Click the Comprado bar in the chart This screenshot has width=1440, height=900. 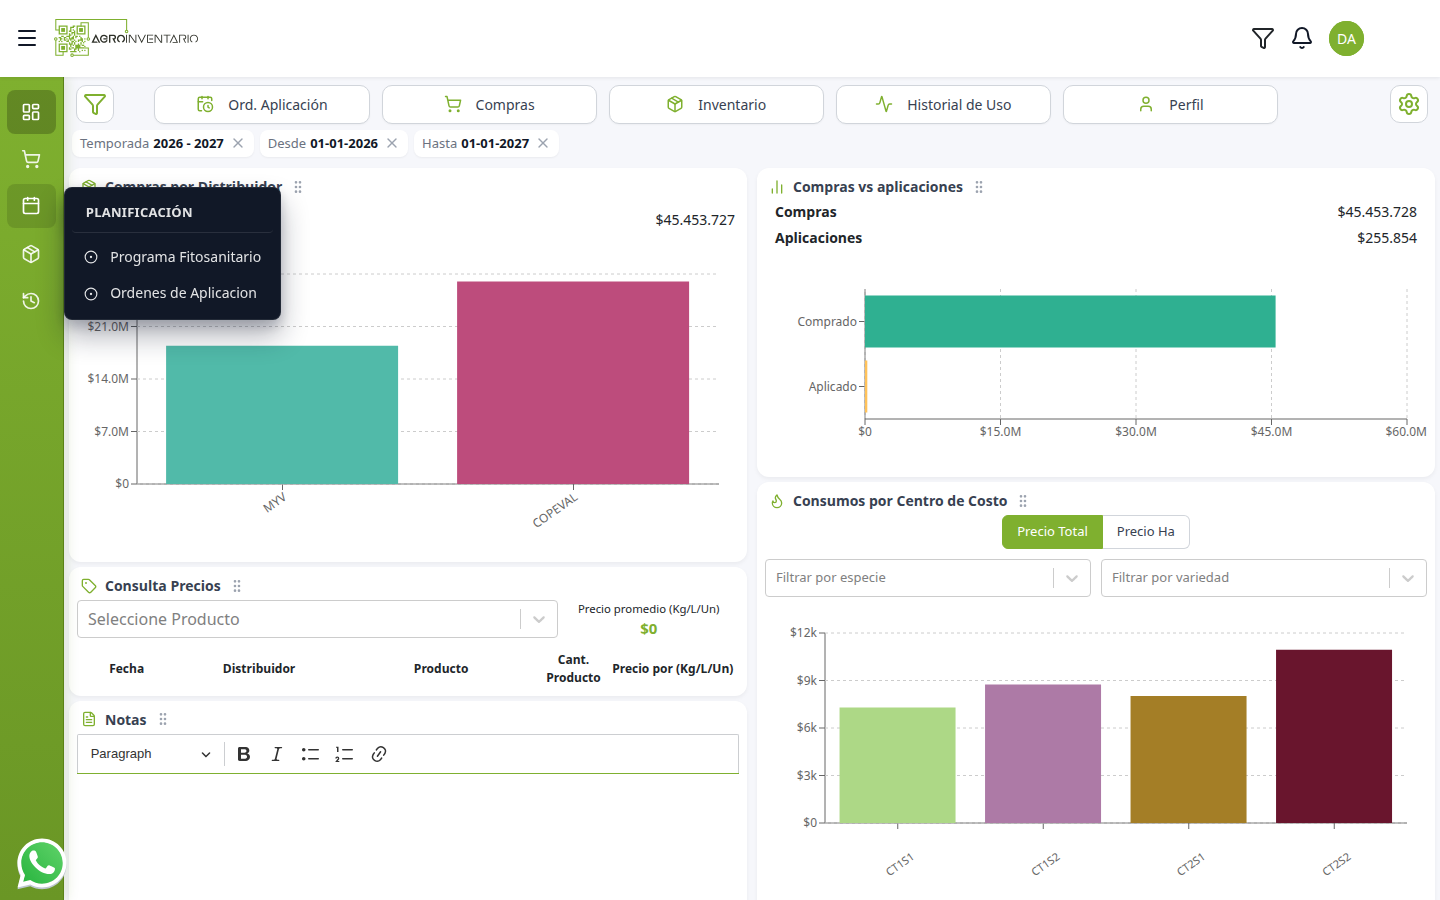pyautogui.click(x=1070, y=321)
